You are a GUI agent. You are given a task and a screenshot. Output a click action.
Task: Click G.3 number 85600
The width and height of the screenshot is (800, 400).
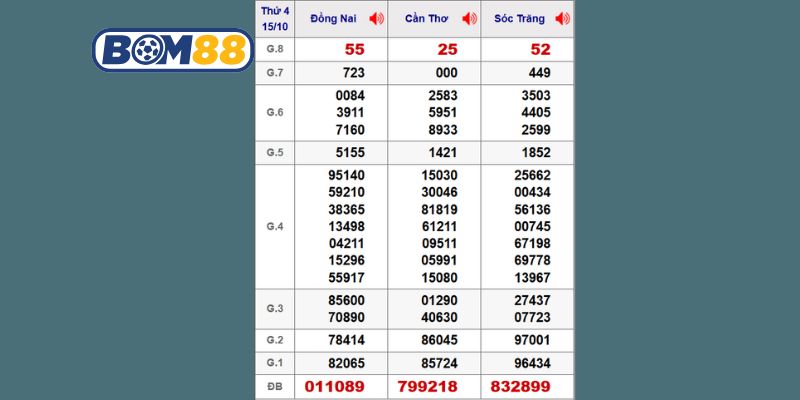[x=346, y=300]
